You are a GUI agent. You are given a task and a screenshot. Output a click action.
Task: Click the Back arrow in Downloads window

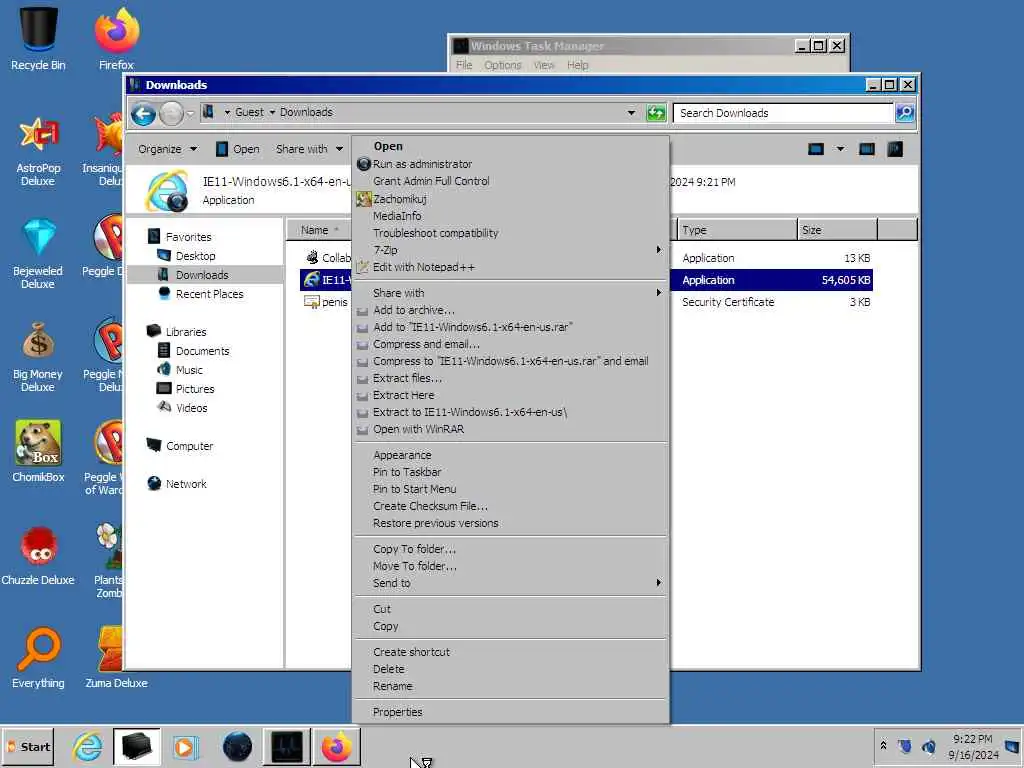pos(144,114)
